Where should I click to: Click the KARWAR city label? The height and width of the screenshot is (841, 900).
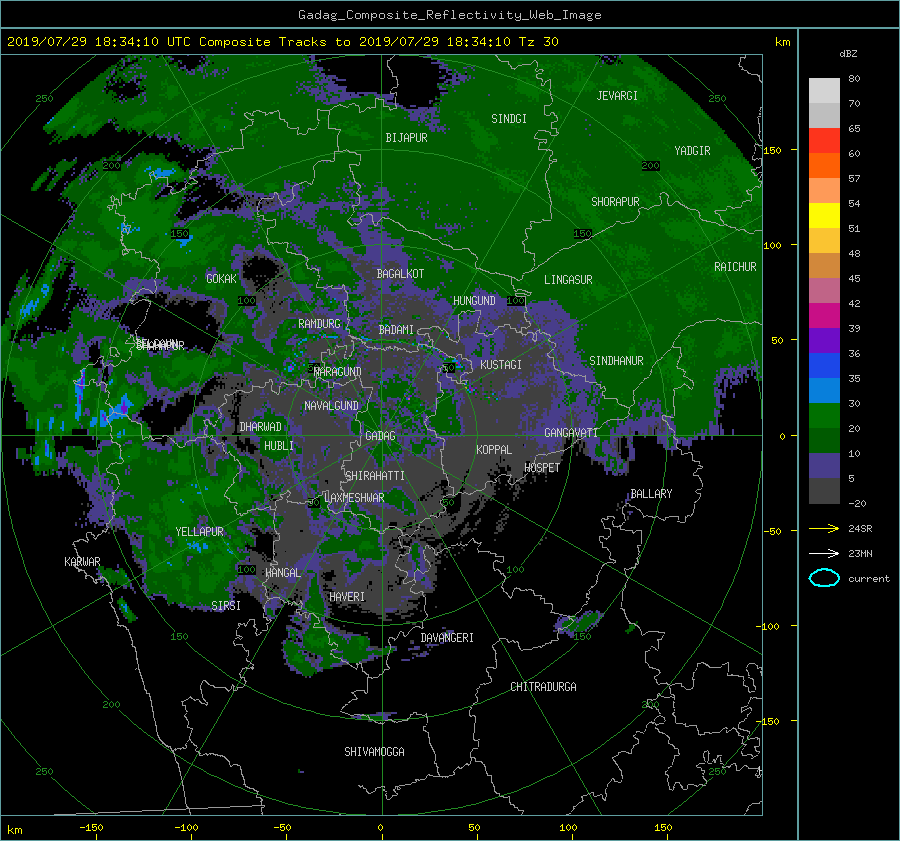[x=82, y=561]
